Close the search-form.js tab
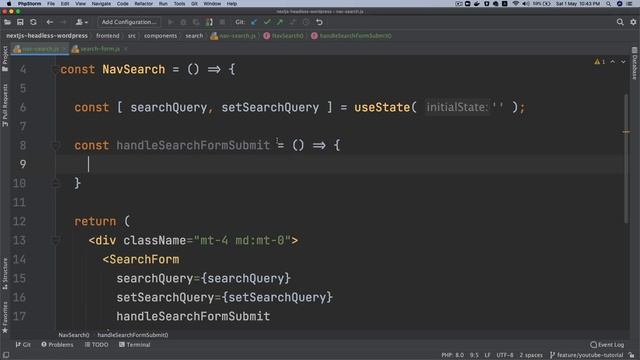This screenshot has height=360, width=640. (126, 49)
